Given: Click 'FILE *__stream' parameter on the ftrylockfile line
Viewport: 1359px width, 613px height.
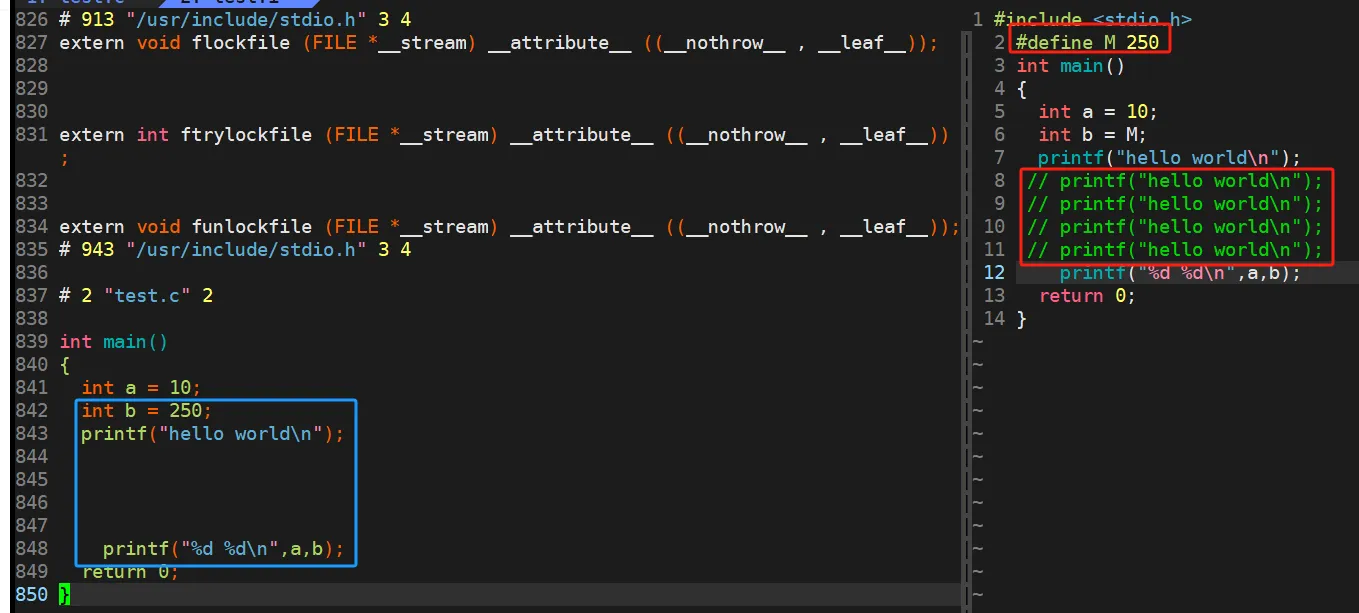Looking at the screenshot, I should (411, 135).
